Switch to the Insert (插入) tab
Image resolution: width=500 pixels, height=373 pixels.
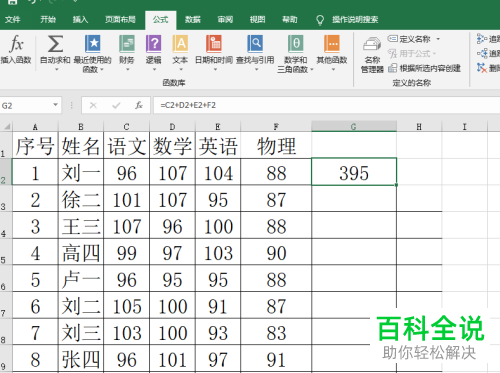coord(80,19)
